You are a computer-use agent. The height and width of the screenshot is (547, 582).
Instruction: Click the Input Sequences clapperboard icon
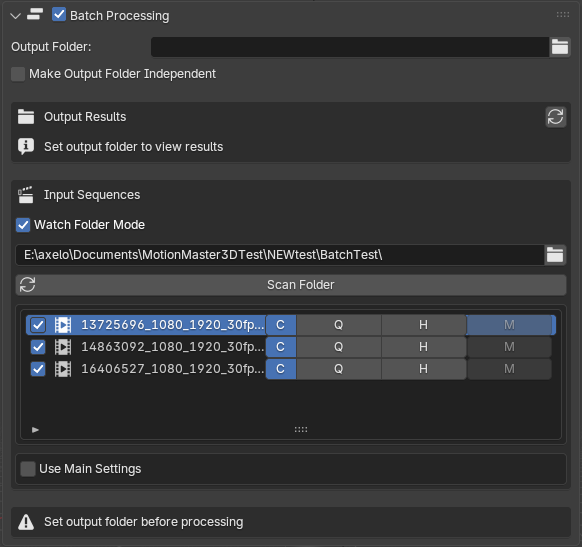26,195
